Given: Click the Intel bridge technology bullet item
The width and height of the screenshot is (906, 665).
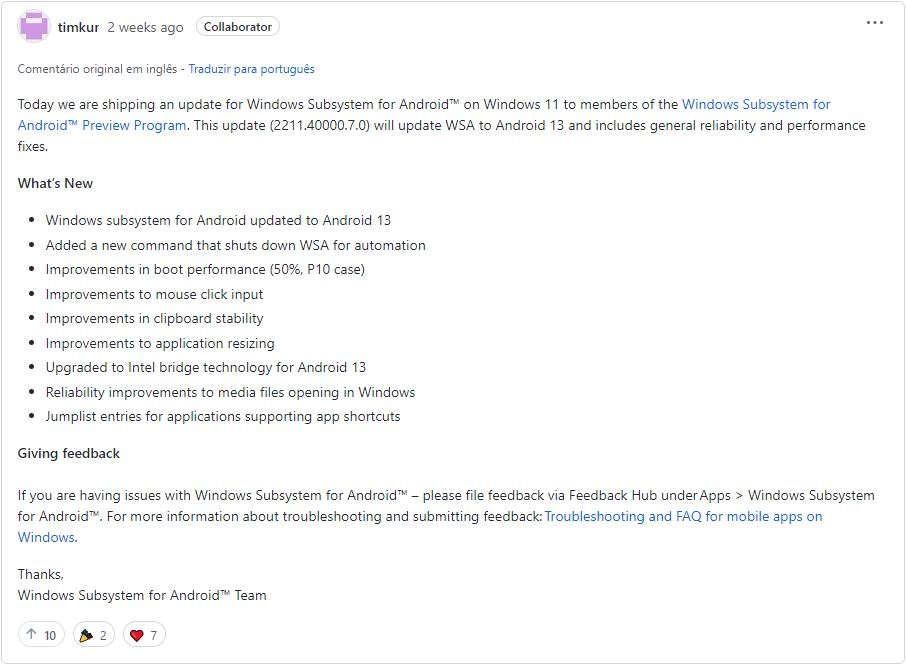Looking at the screenshot, I should [x=206, y=367].
